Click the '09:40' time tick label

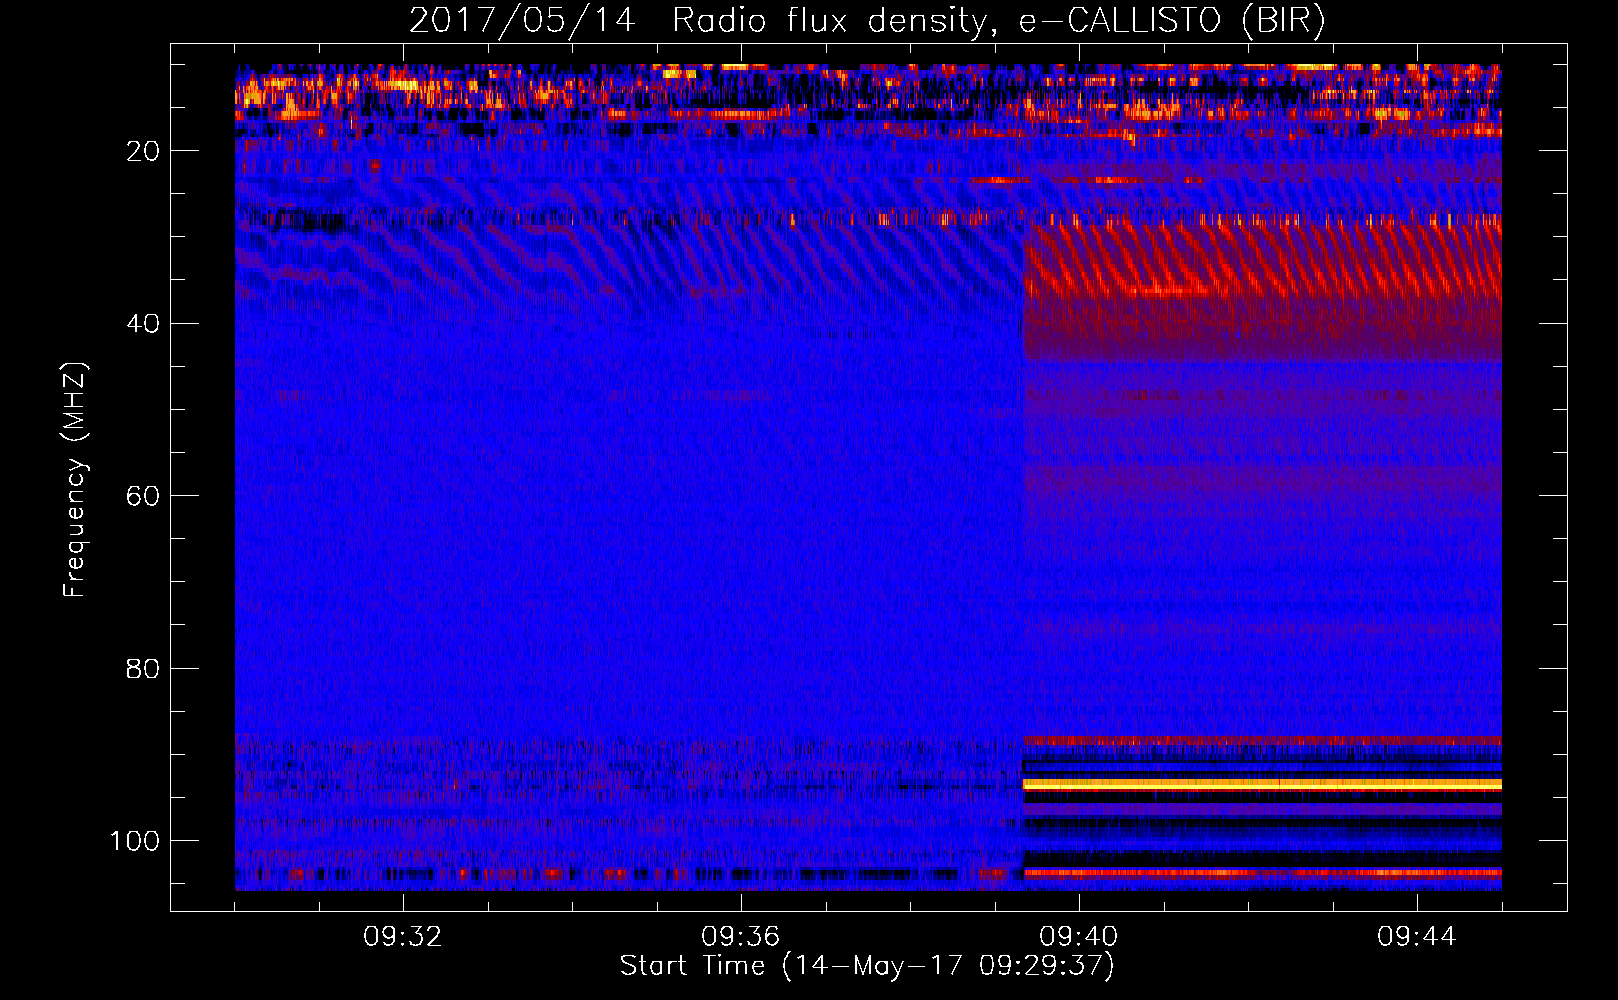tap(1079, 937)
